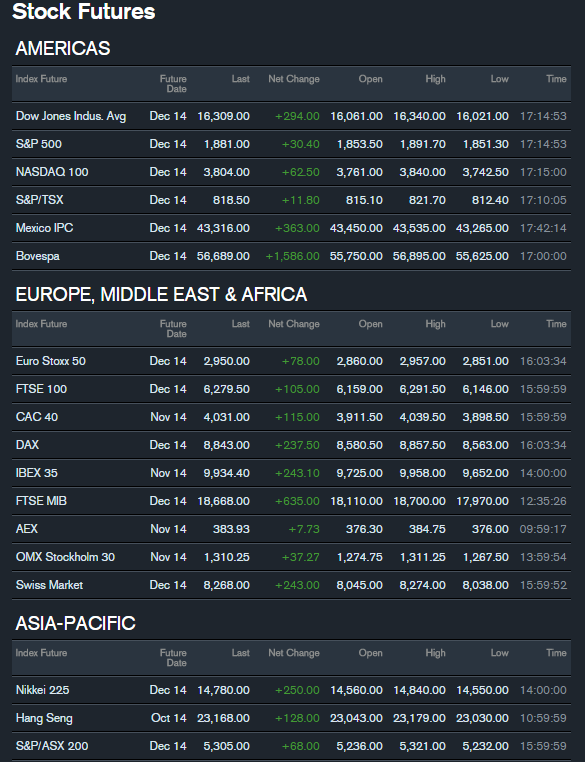Viewport: 585px width, 762px height.
Task: Open the Dow Jones Indus. Avg link
Action: (x=71, y=116)
